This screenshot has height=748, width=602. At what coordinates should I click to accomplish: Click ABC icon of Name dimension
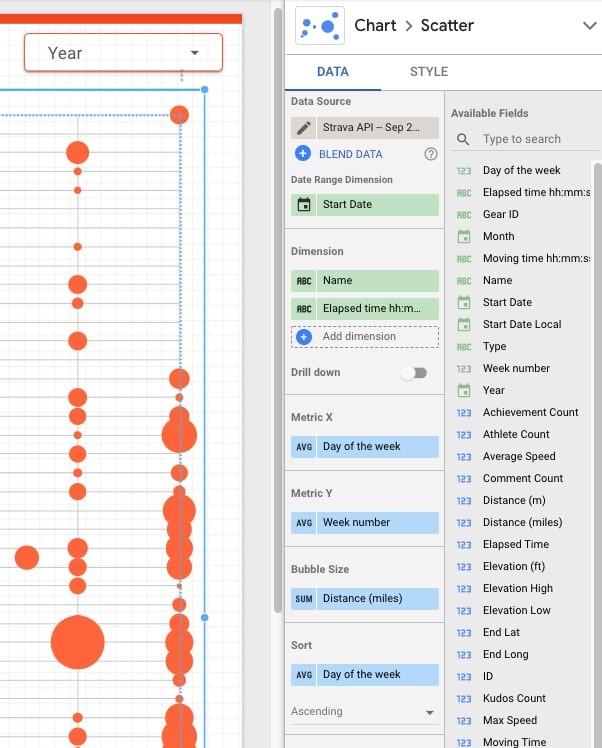(x=303, y=281)
